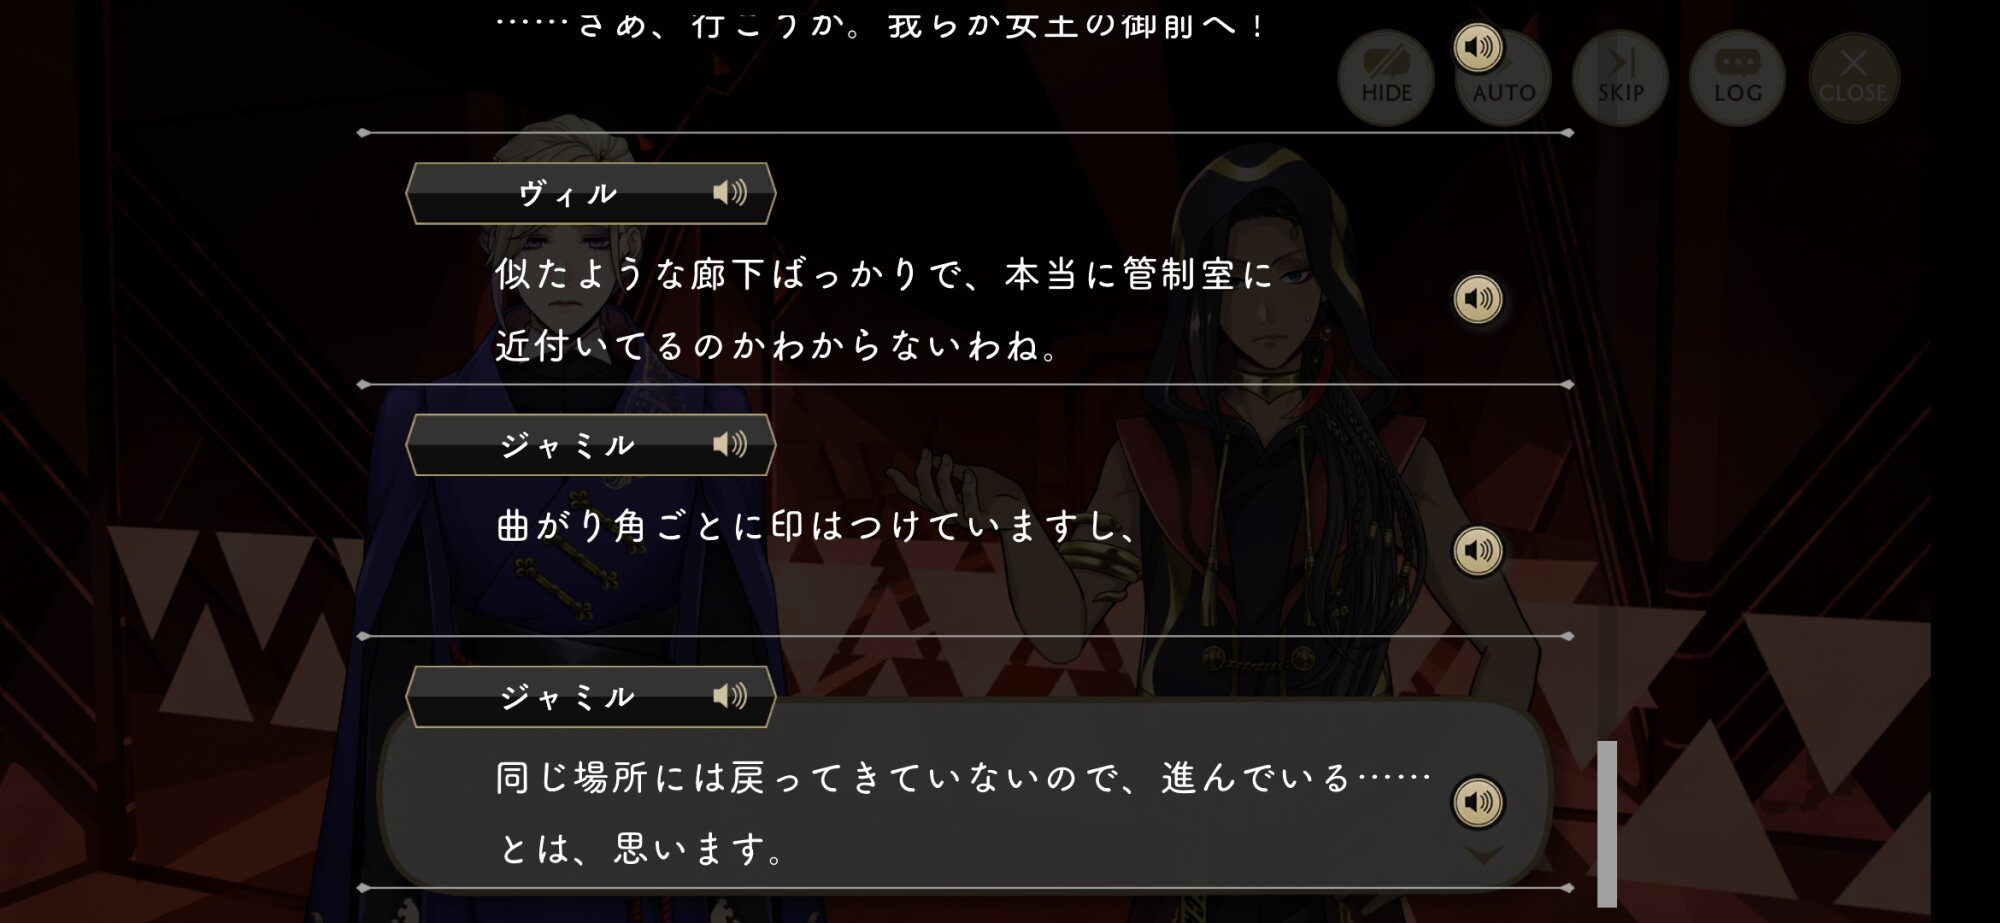Tap speaker icon in last ジャミル name plate
The image size is (2000, 923).
tap(730, 696)
